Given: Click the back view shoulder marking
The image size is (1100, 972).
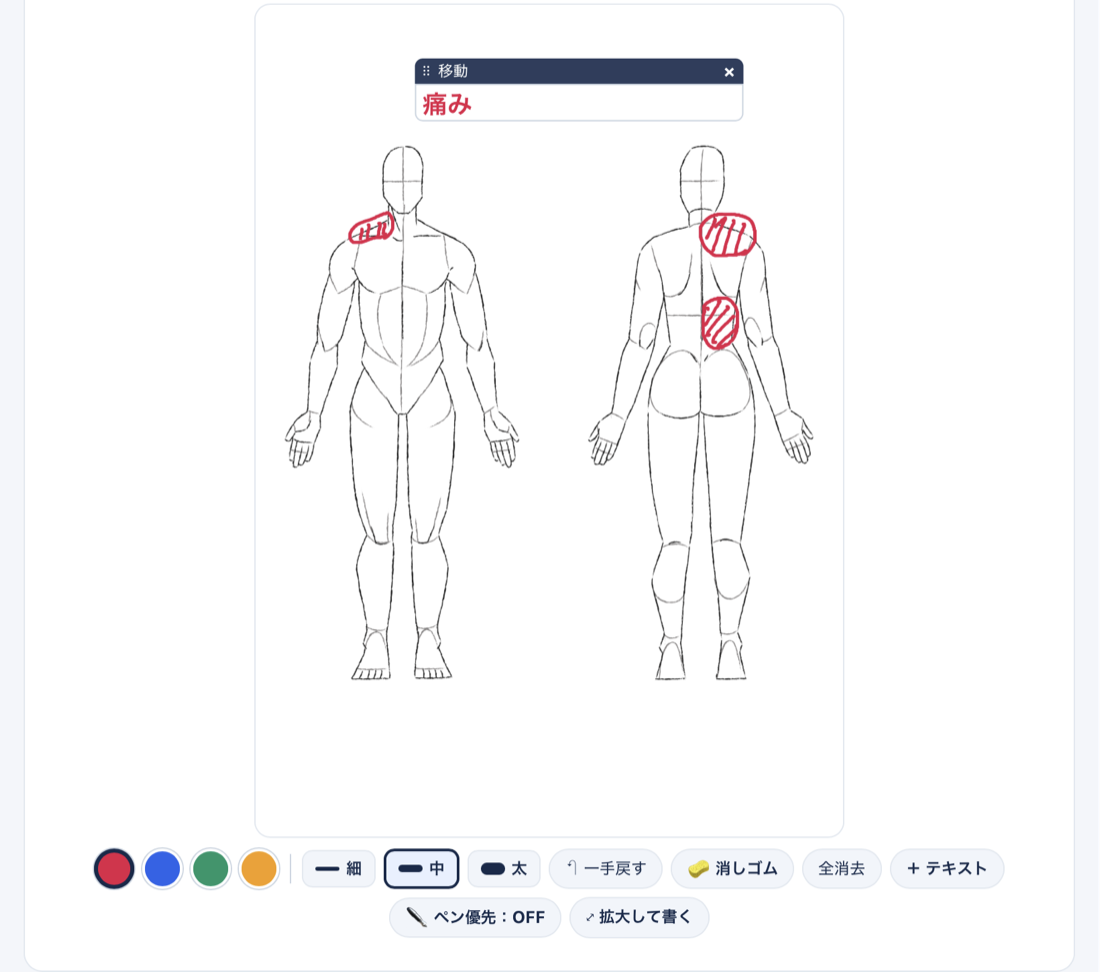Looking at the screenshot, I should point(728,235).
